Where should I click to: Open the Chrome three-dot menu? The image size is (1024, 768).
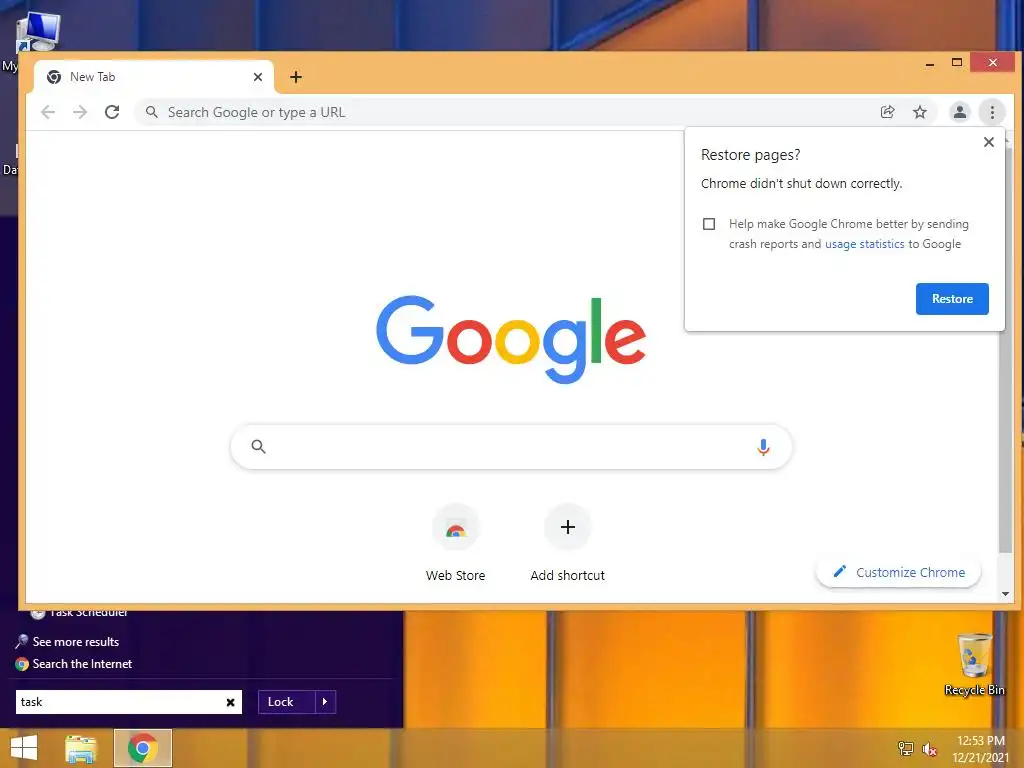[x=992, y=112]
